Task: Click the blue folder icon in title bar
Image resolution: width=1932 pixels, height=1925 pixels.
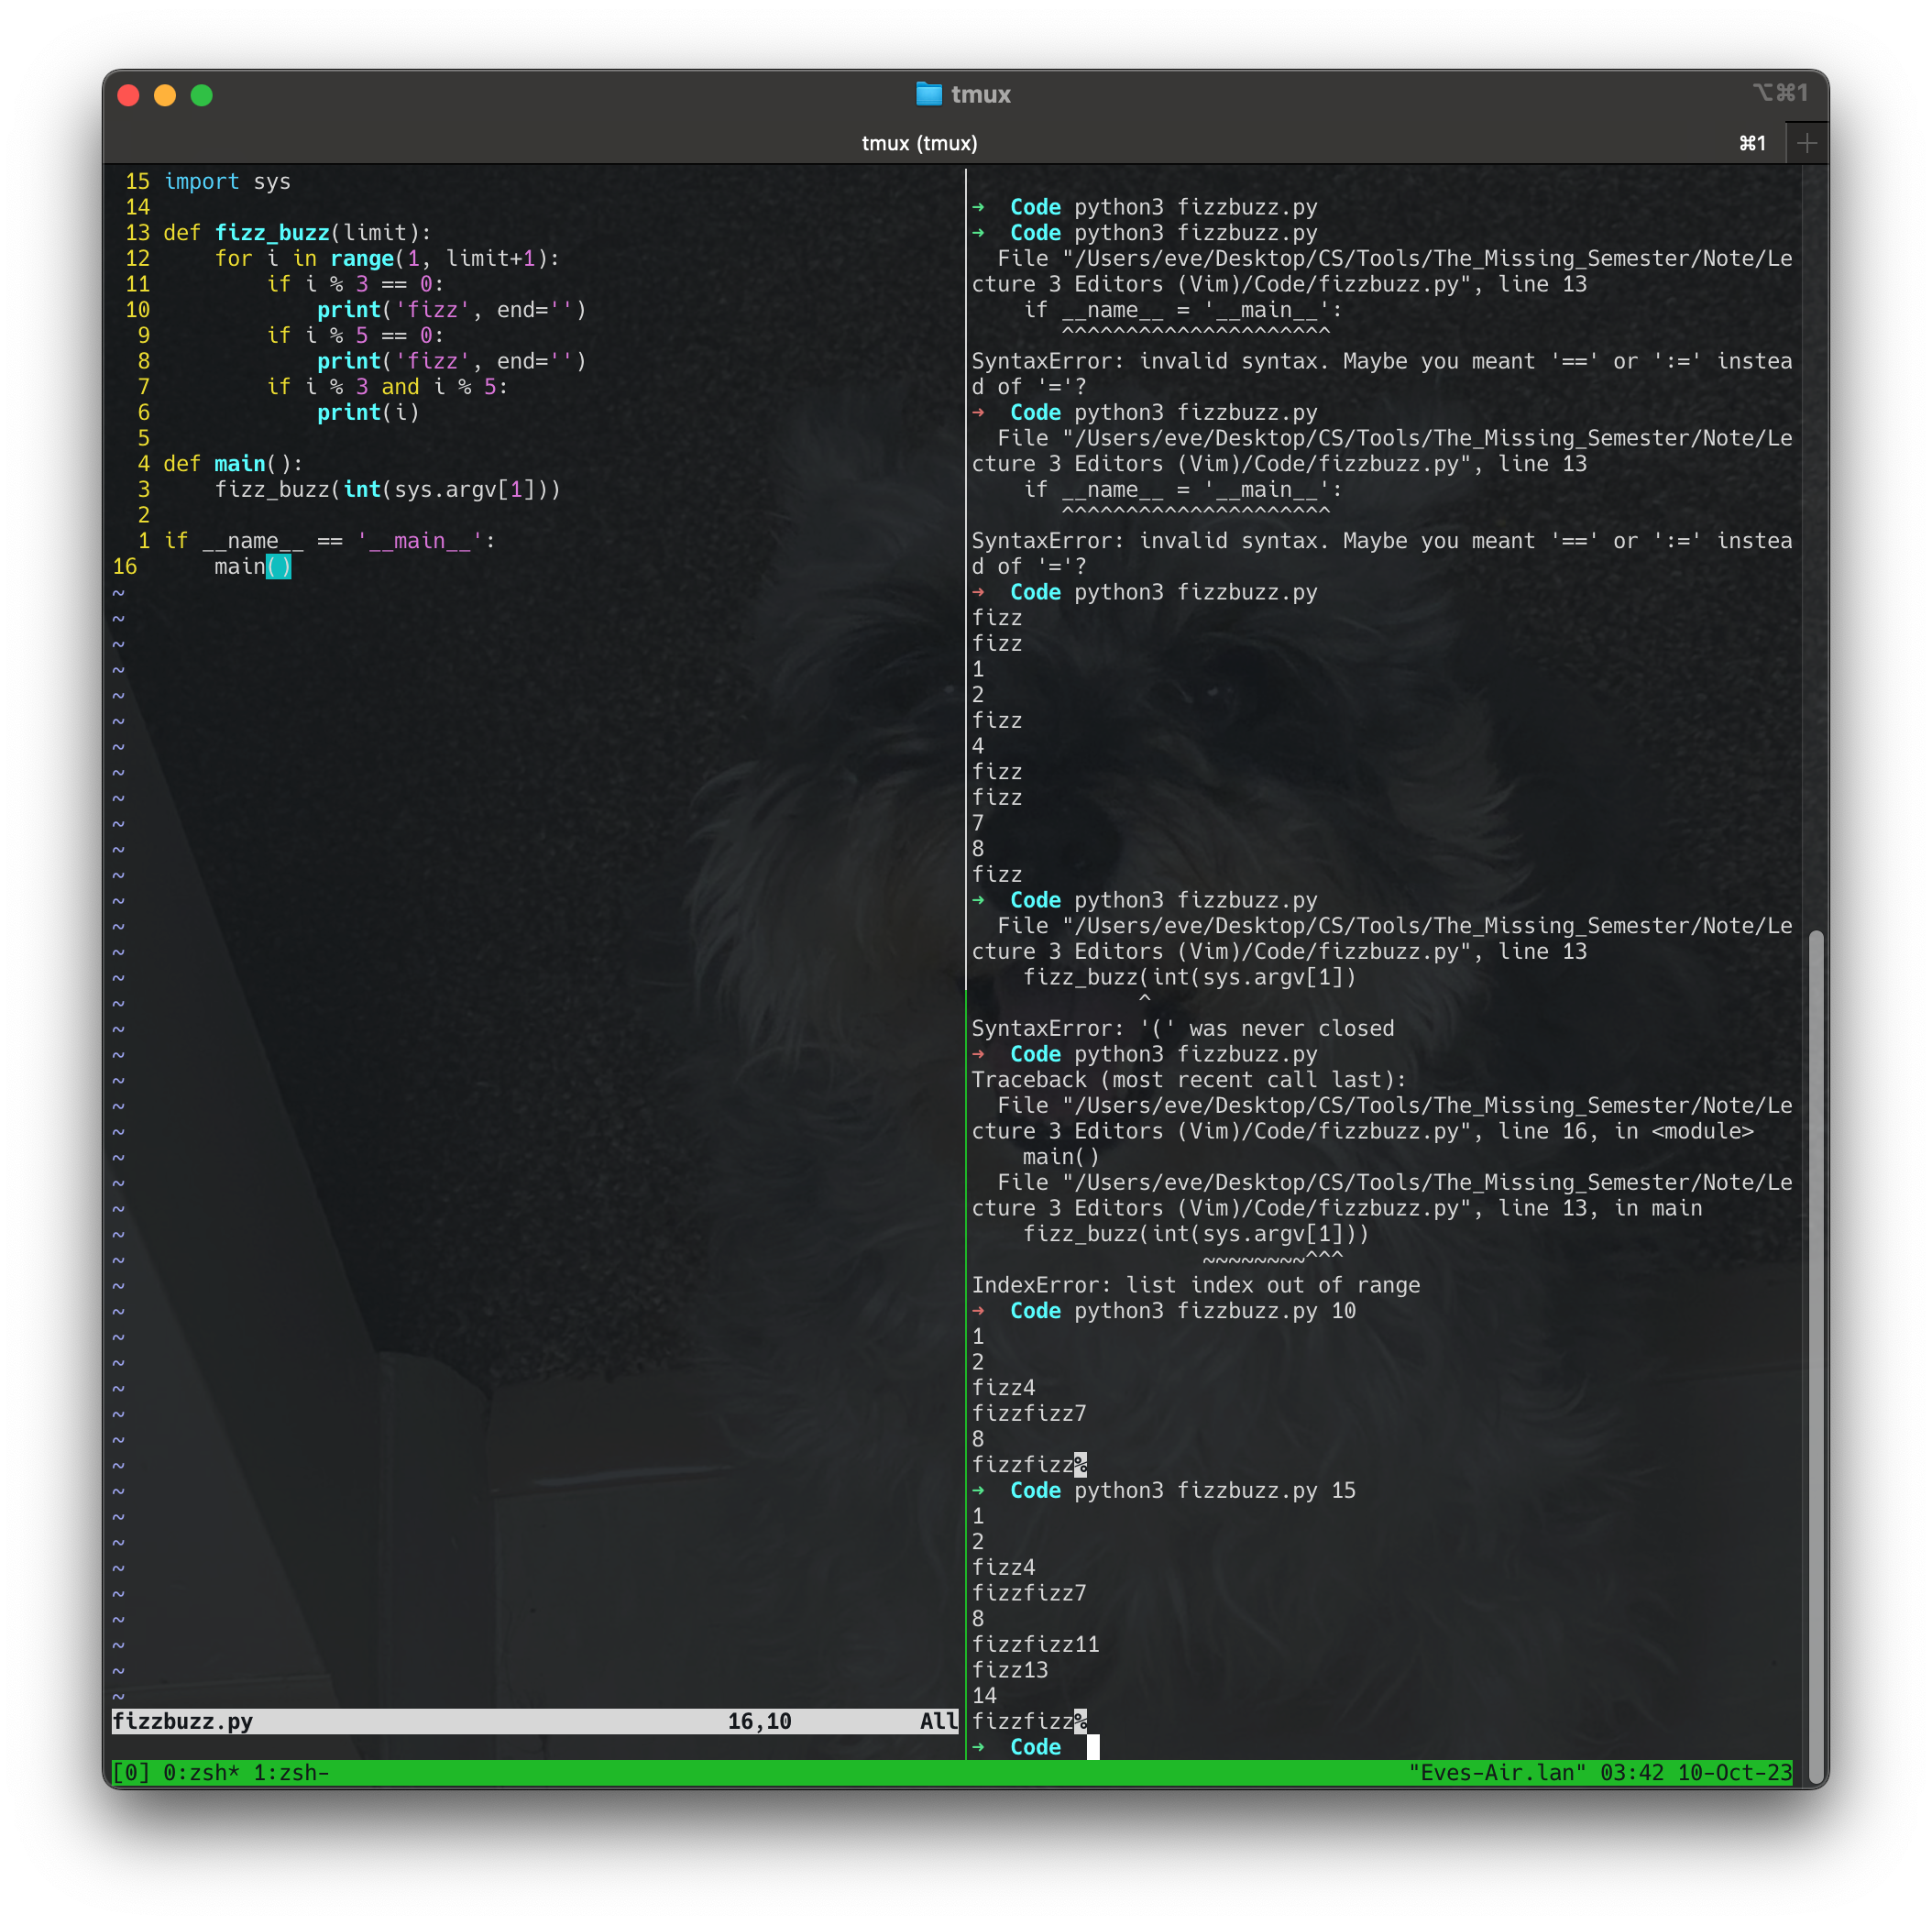Action: [x=928, y=94]
